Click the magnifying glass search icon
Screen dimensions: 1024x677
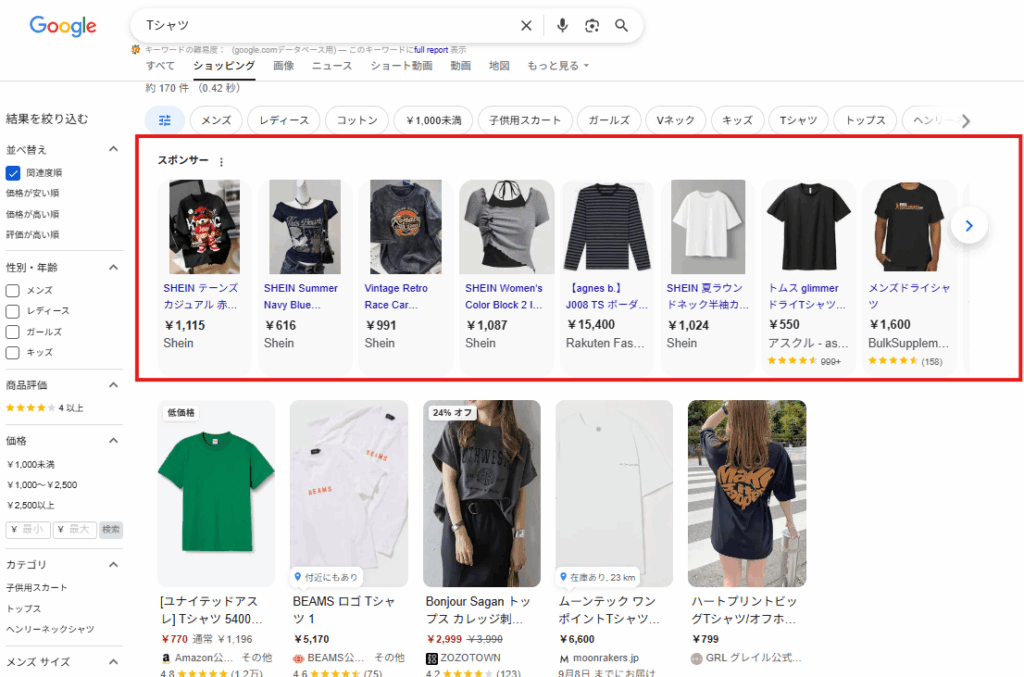[x=621, y=25]
